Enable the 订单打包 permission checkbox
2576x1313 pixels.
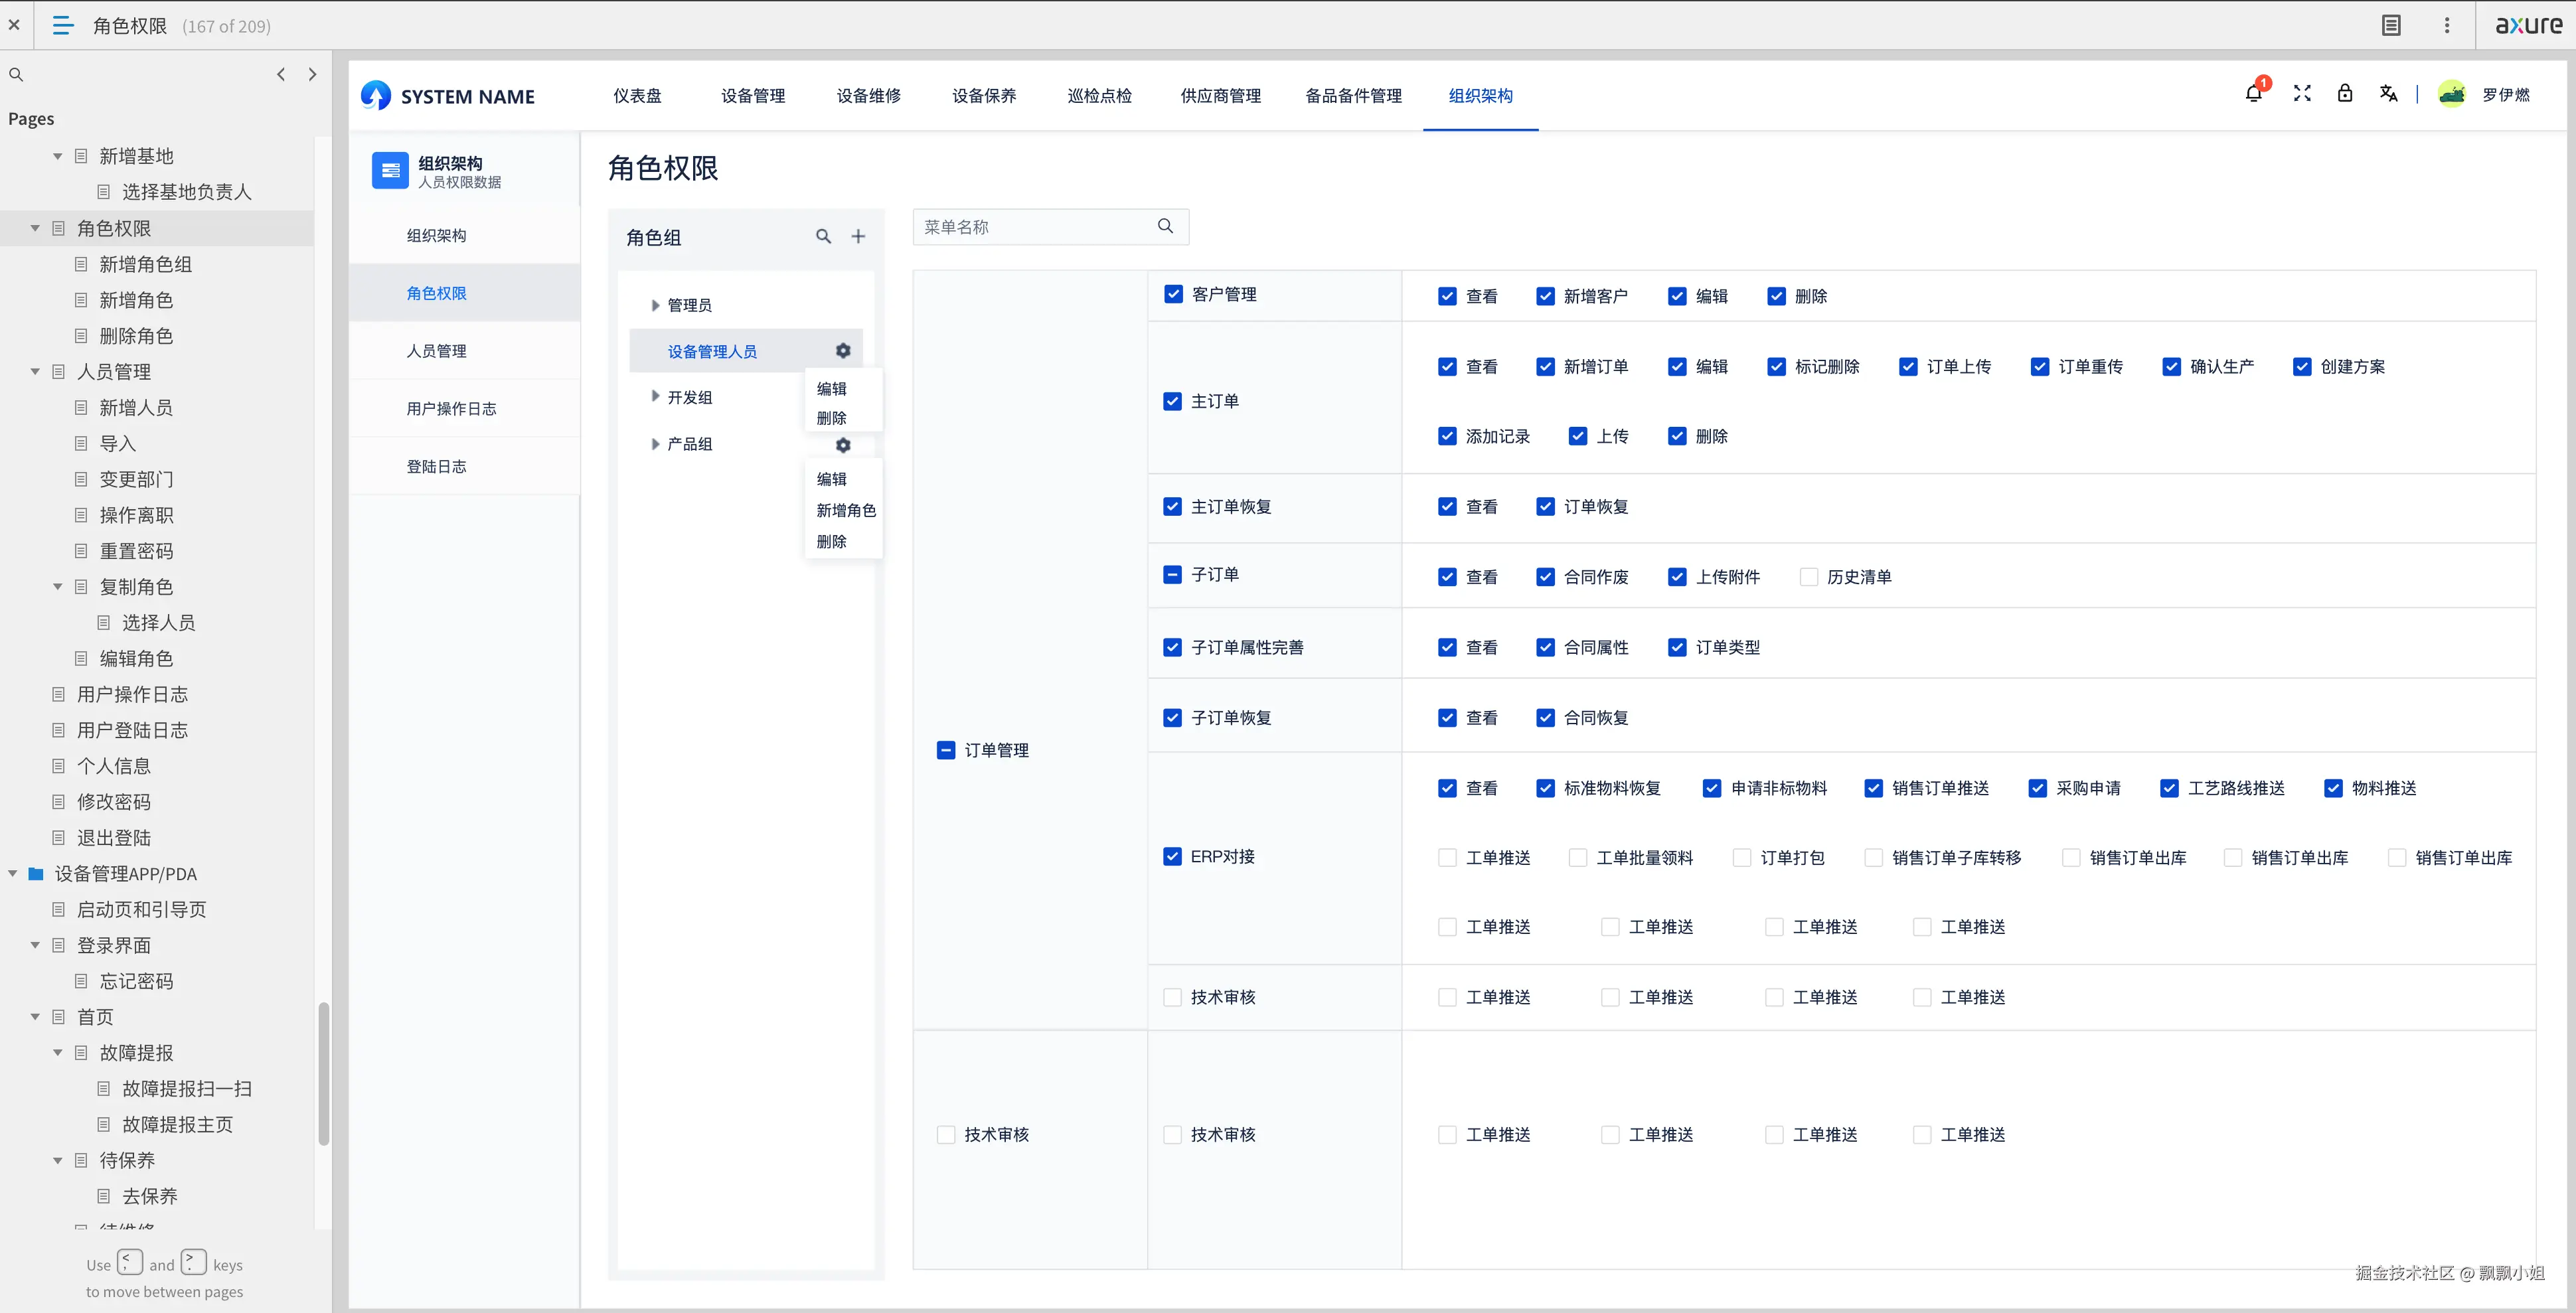pos(1742,858)
